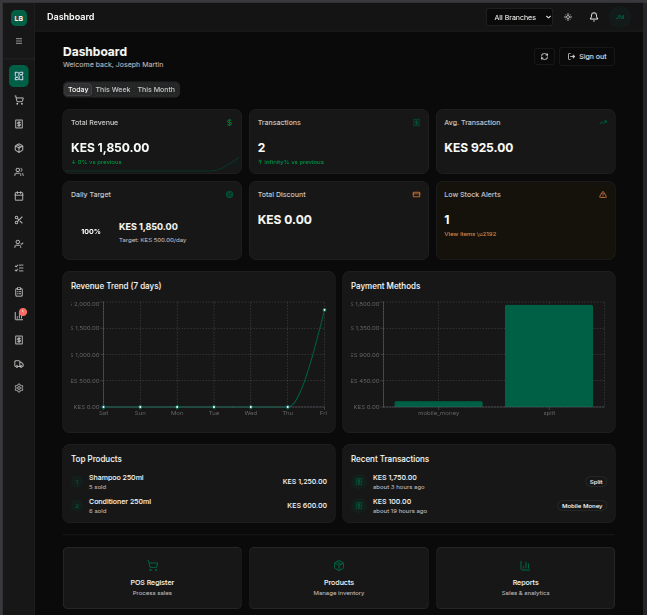Image resolution: width=647 pixels, height=615 pixels.
Task: Open the checklist tasks sidebar icon
Action: tap(19, 268)
